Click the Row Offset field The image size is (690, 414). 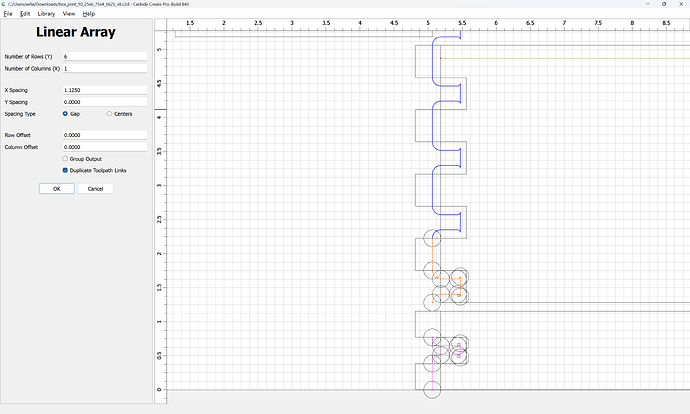(105, 135)
